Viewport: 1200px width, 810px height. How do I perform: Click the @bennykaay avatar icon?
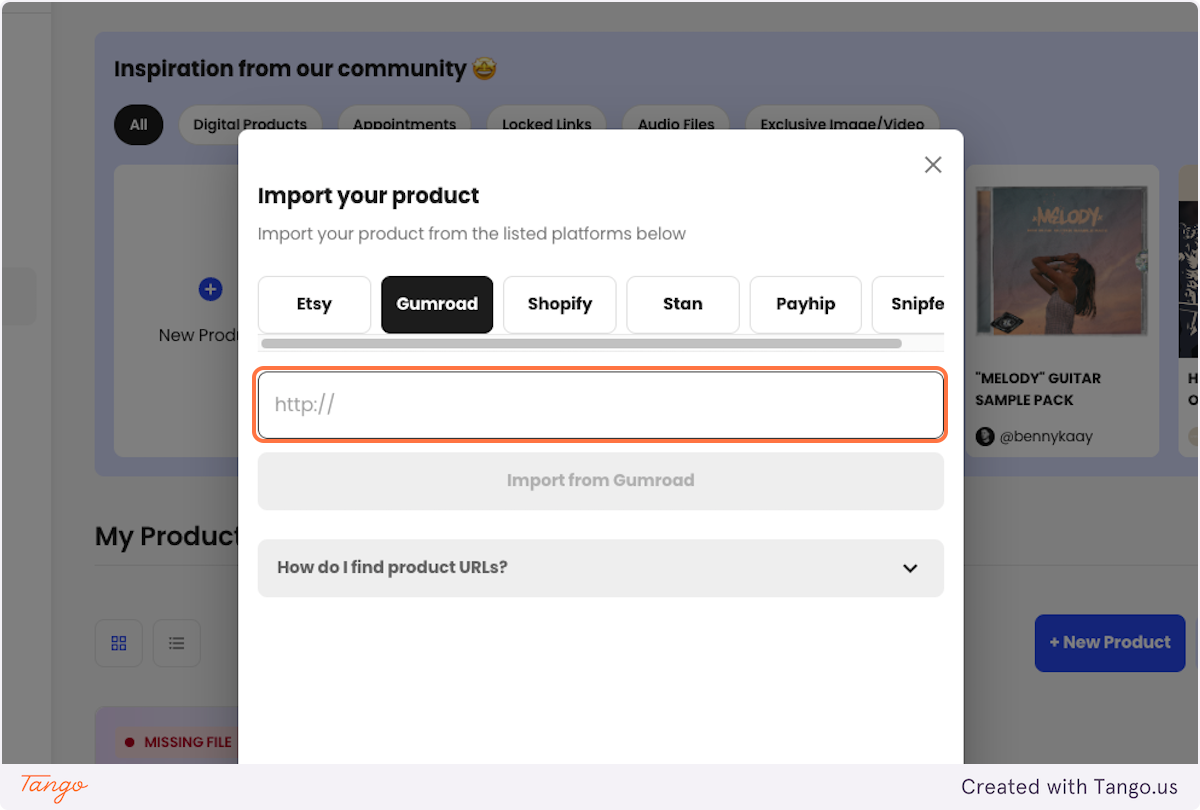coord(985,437)
